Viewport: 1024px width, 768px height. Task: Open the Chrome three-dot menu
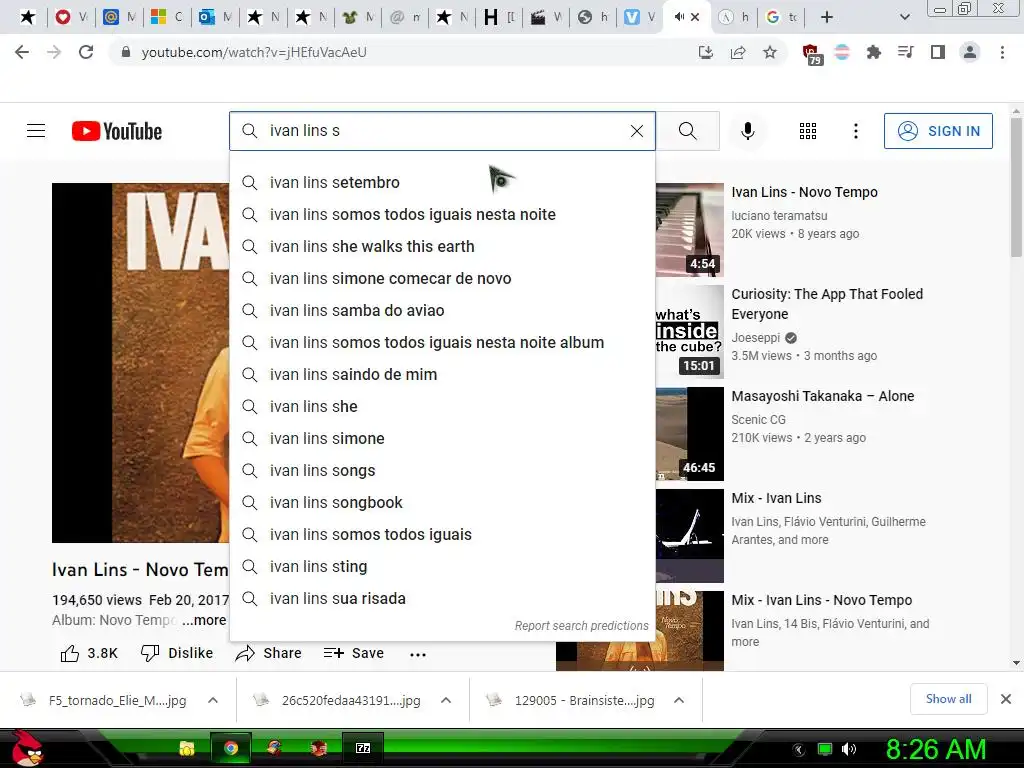[1002, 52]
